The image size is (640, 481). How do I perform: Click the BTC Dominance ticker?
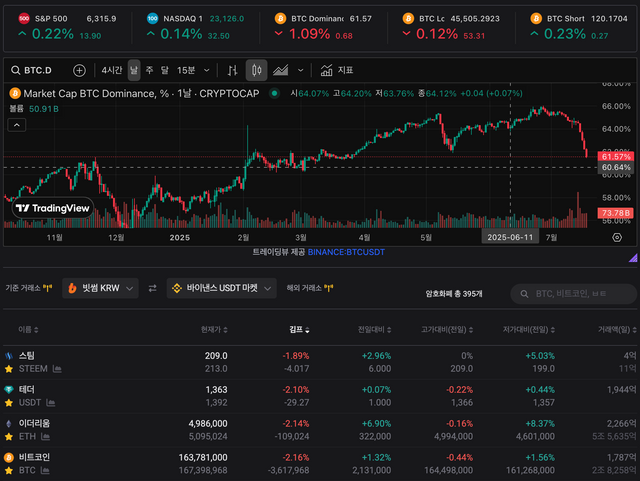(323, 27)
